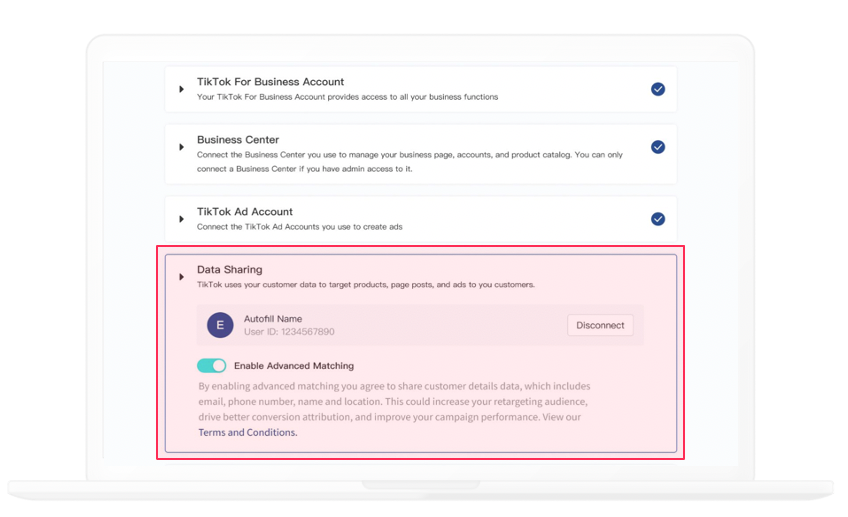Click the TikTok Ad Account checkmark icon
This screenshot has height=517, width=848.
(x=658, y=219)
